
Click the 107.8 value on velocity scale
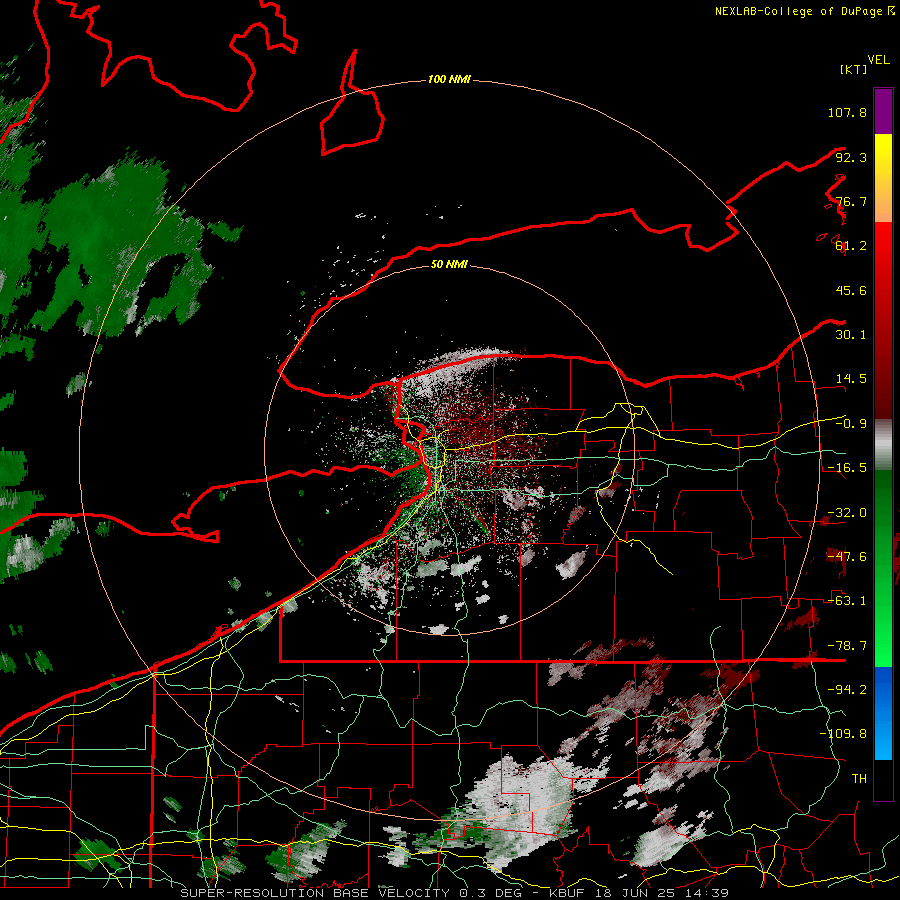click(x=847, y=112)
